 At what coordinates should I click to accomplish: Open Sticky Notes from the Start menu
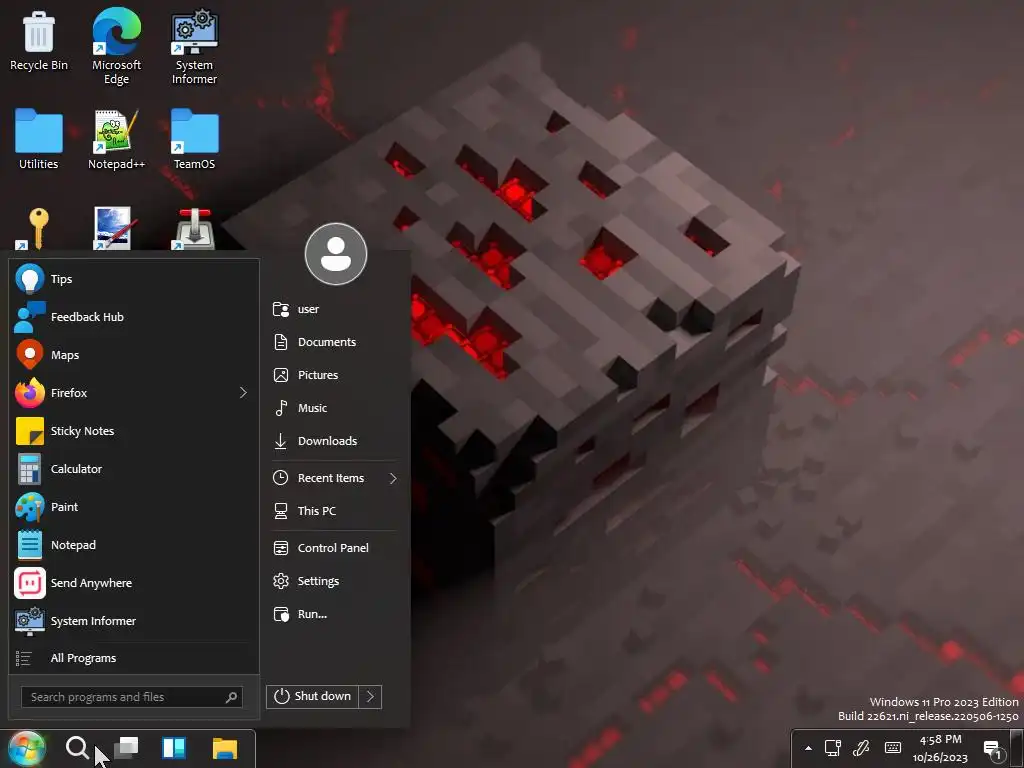click(x=133, y=431)
